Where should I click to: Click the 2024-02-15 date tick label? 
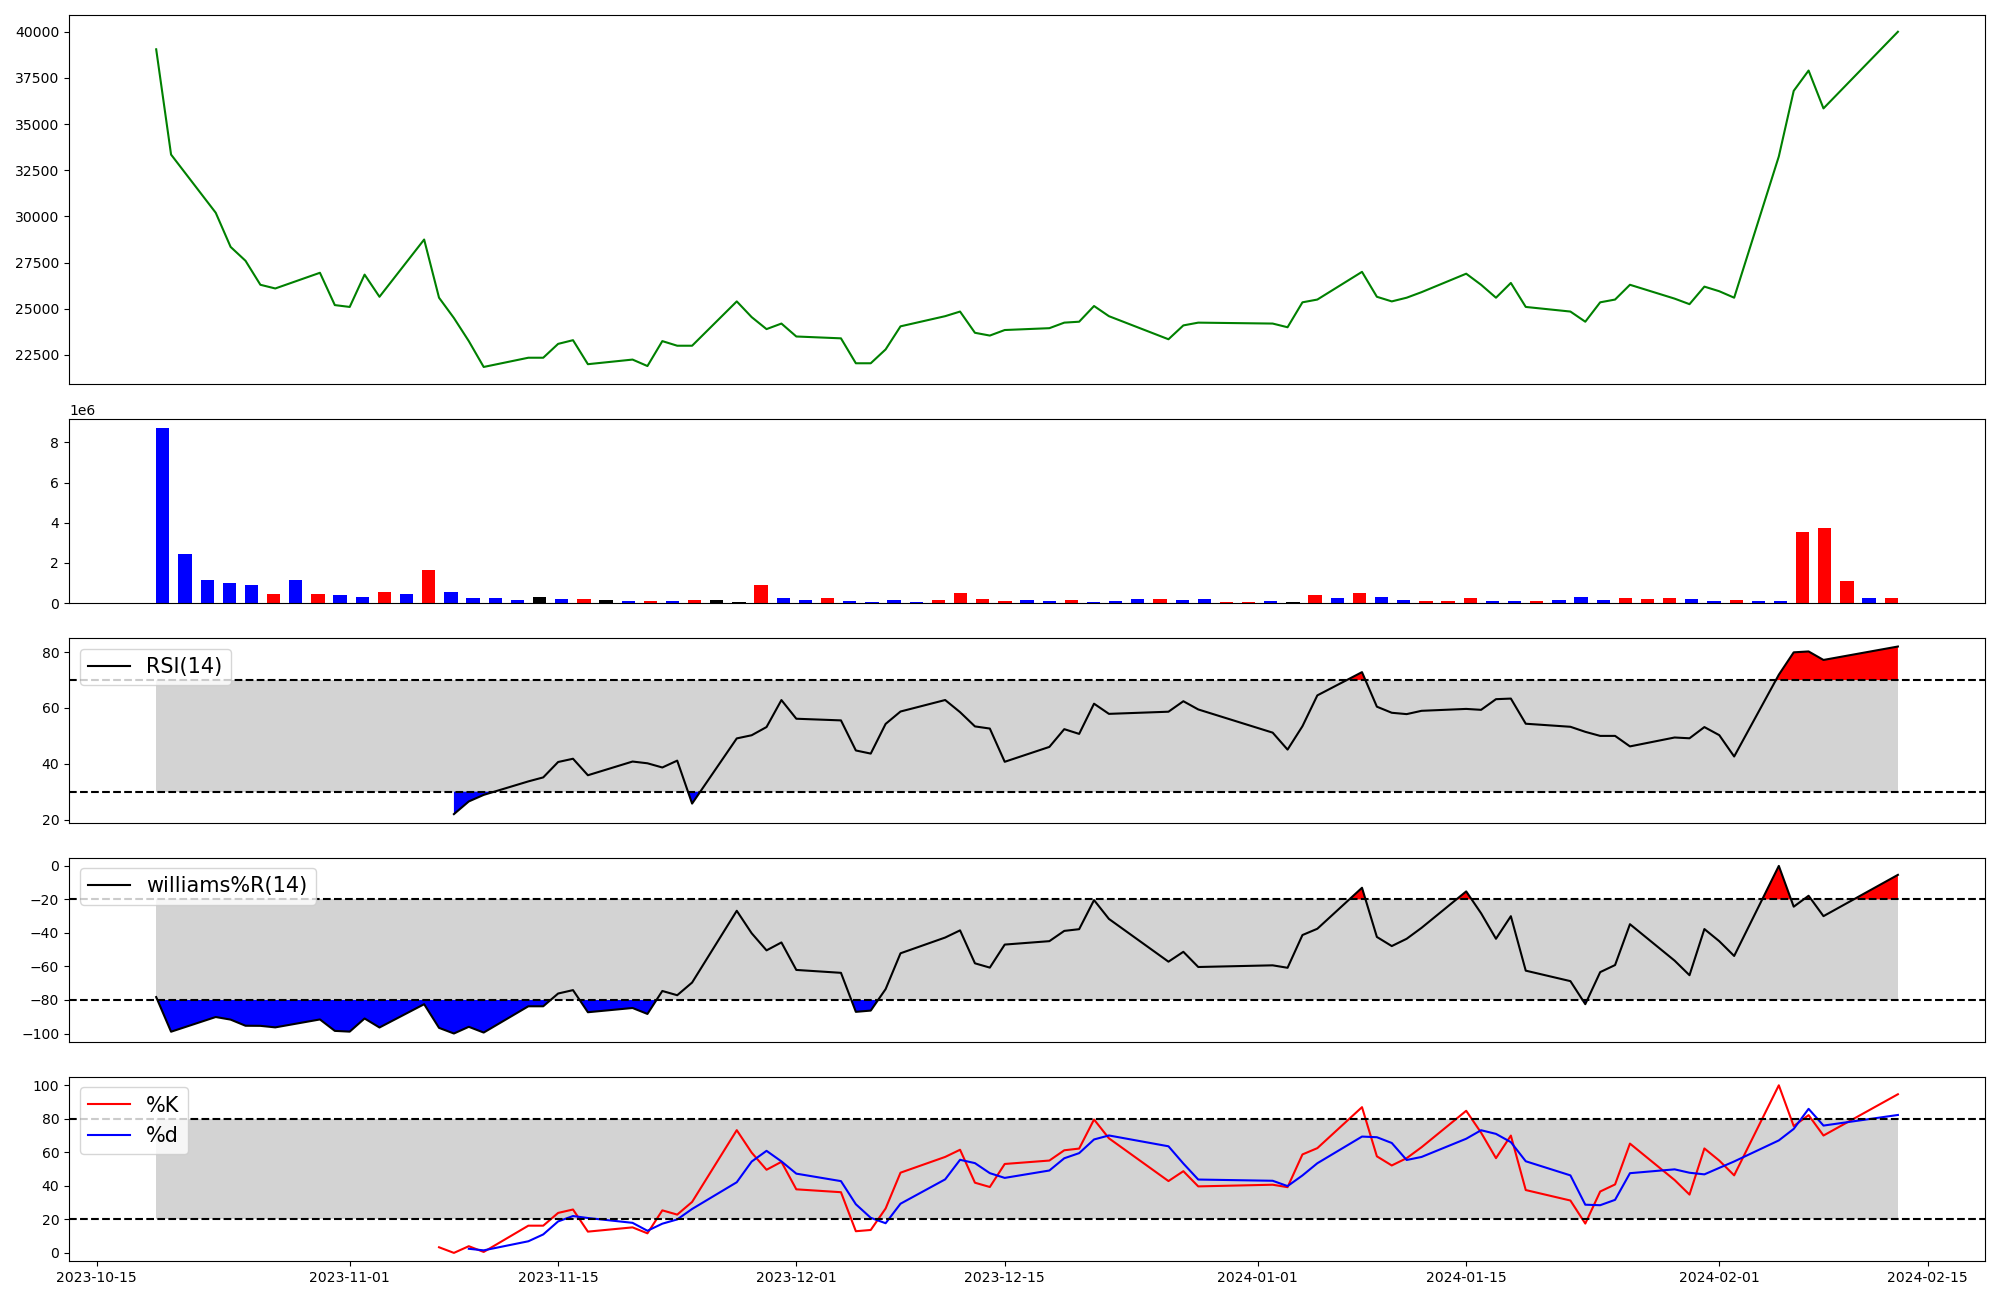point(1927,1277)
